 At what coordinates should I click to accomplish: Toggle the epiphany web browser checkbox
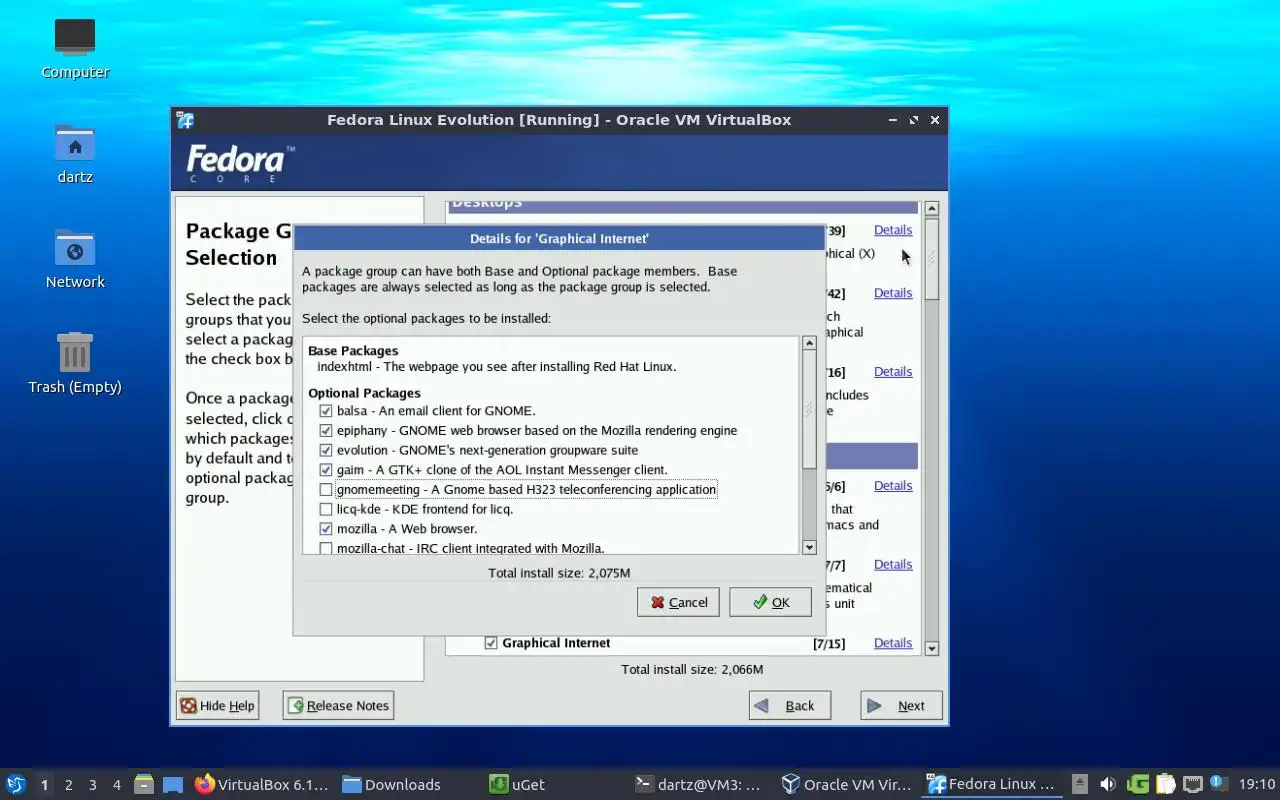pyautogui.click(x=326, y=431)
